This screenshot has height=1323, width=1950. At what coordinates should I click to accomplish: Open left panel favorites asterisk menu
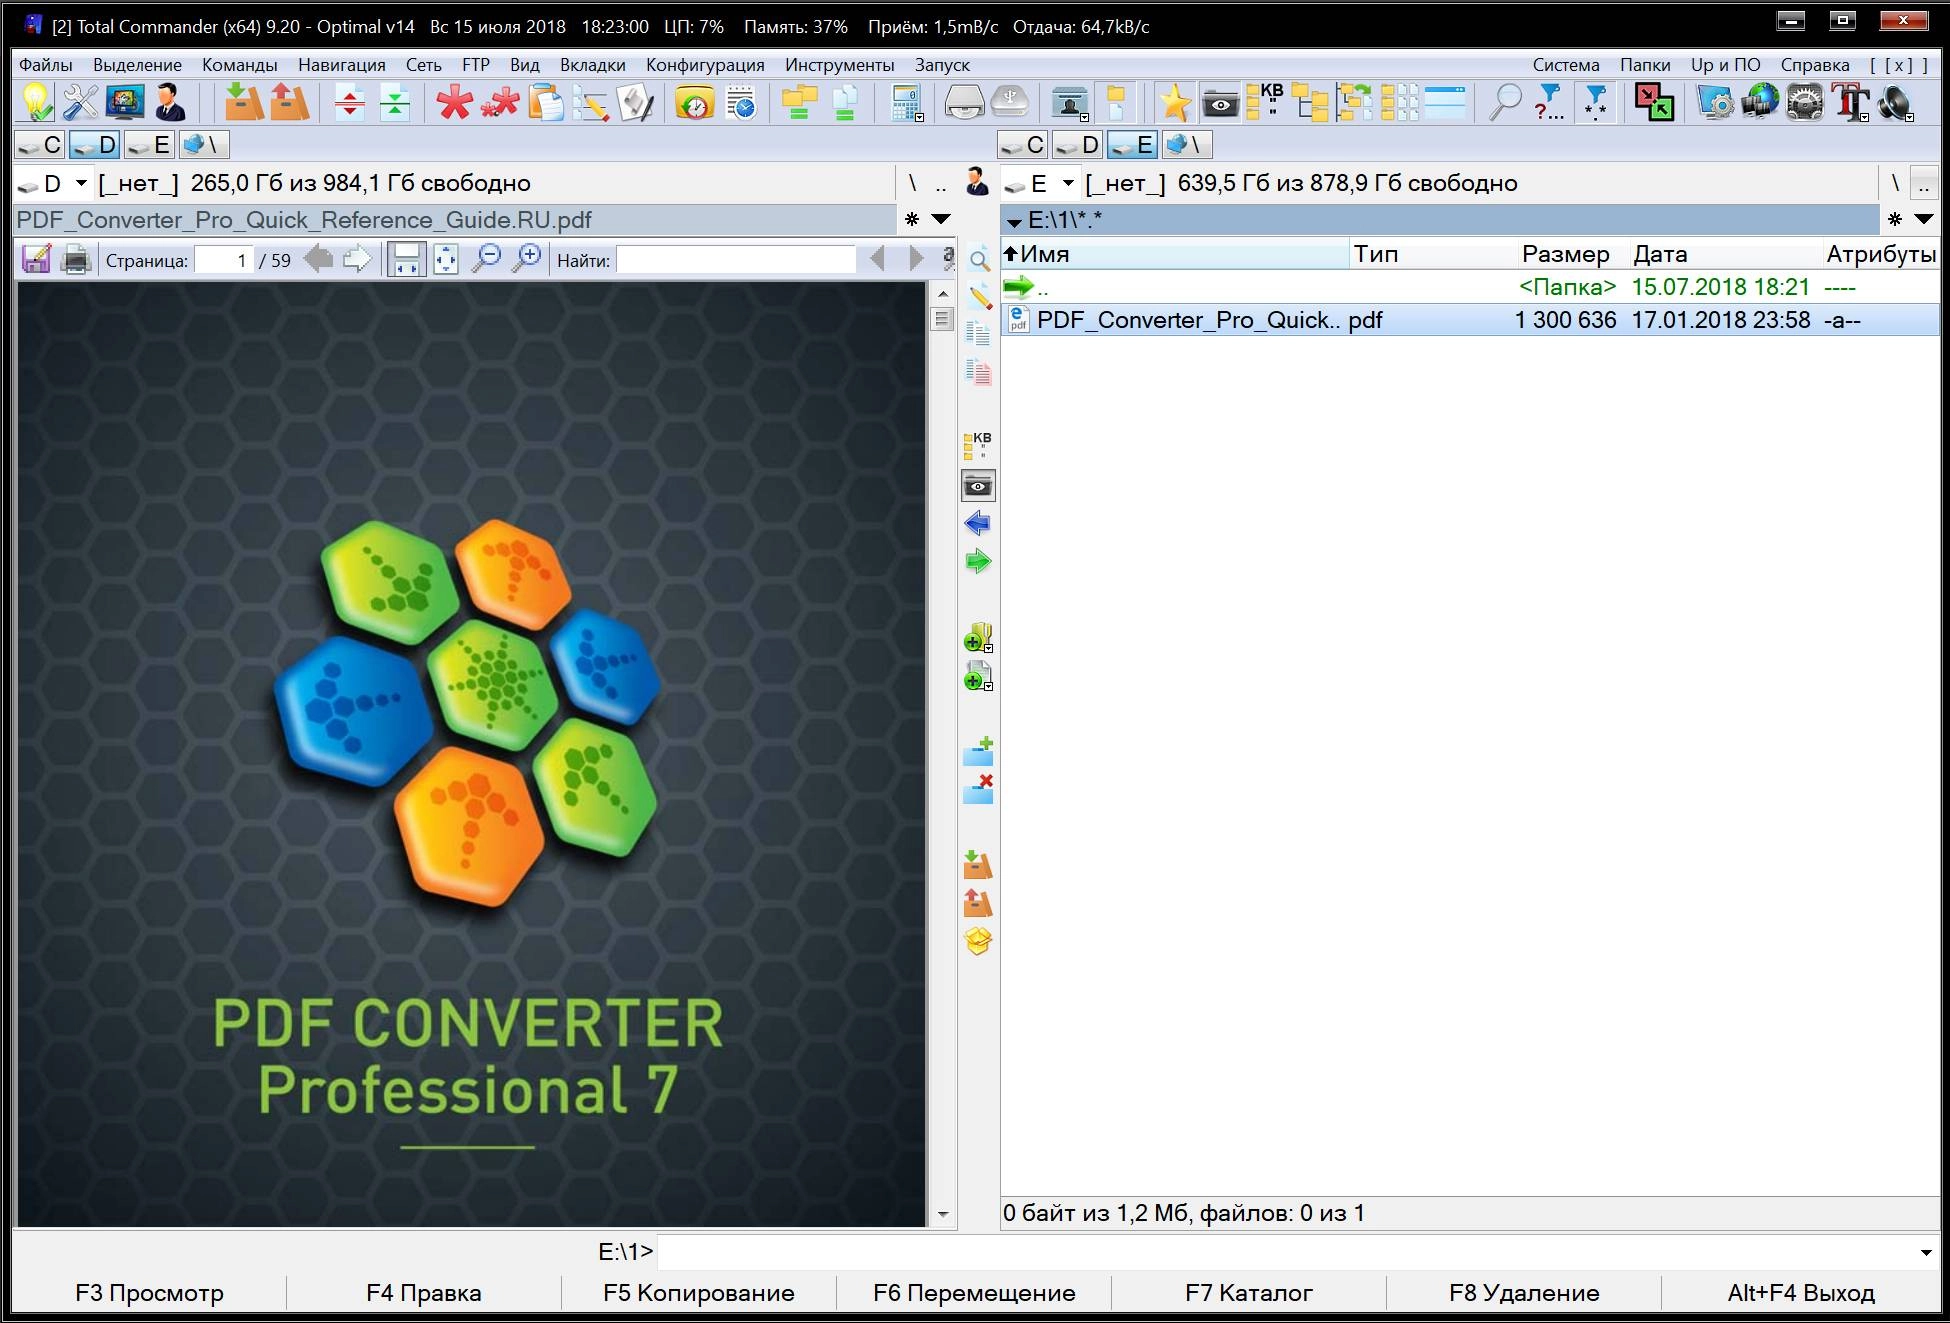[912, 219]
